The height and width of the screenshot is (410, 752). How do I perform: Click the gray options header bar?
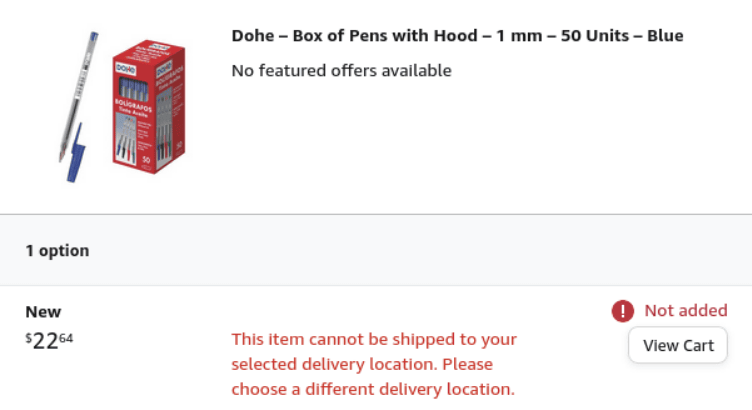click(x=376, y=250)
